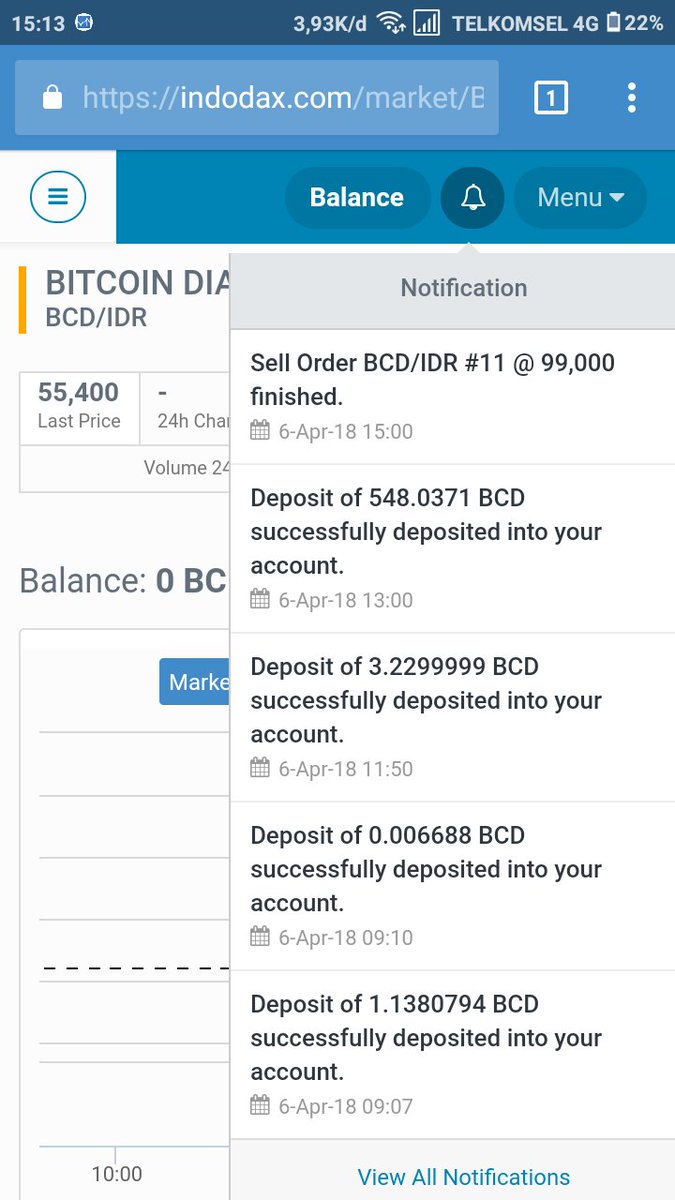Open View All Notifications link
675x1200 pixels.
[464, 1177]
